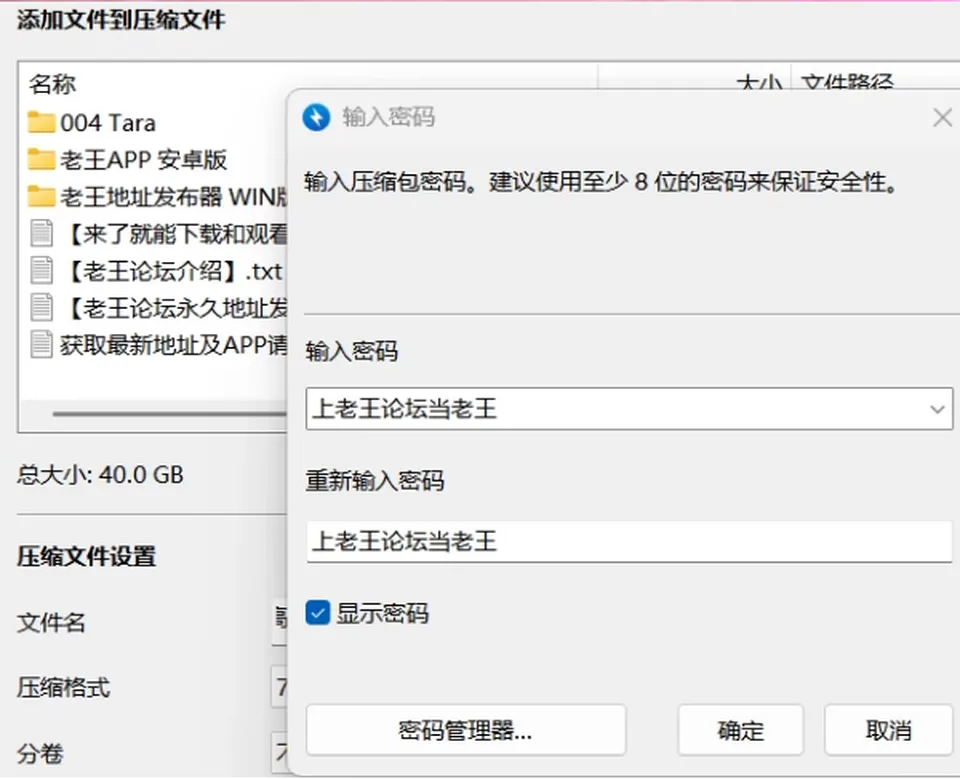
Task: Select the 【来了就能下载和观看 file row
Action: (x=157, y=233)
